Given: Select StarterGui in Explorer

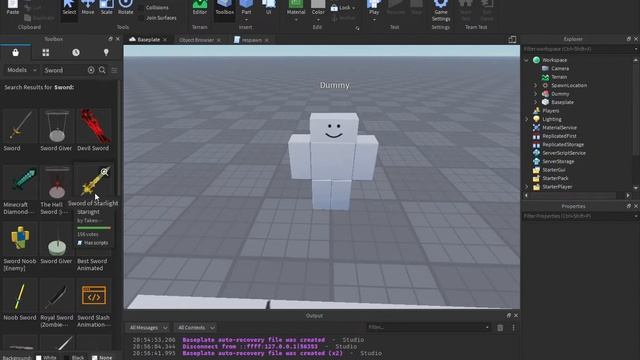Looking at the screenshot, I should pos(553,170).
